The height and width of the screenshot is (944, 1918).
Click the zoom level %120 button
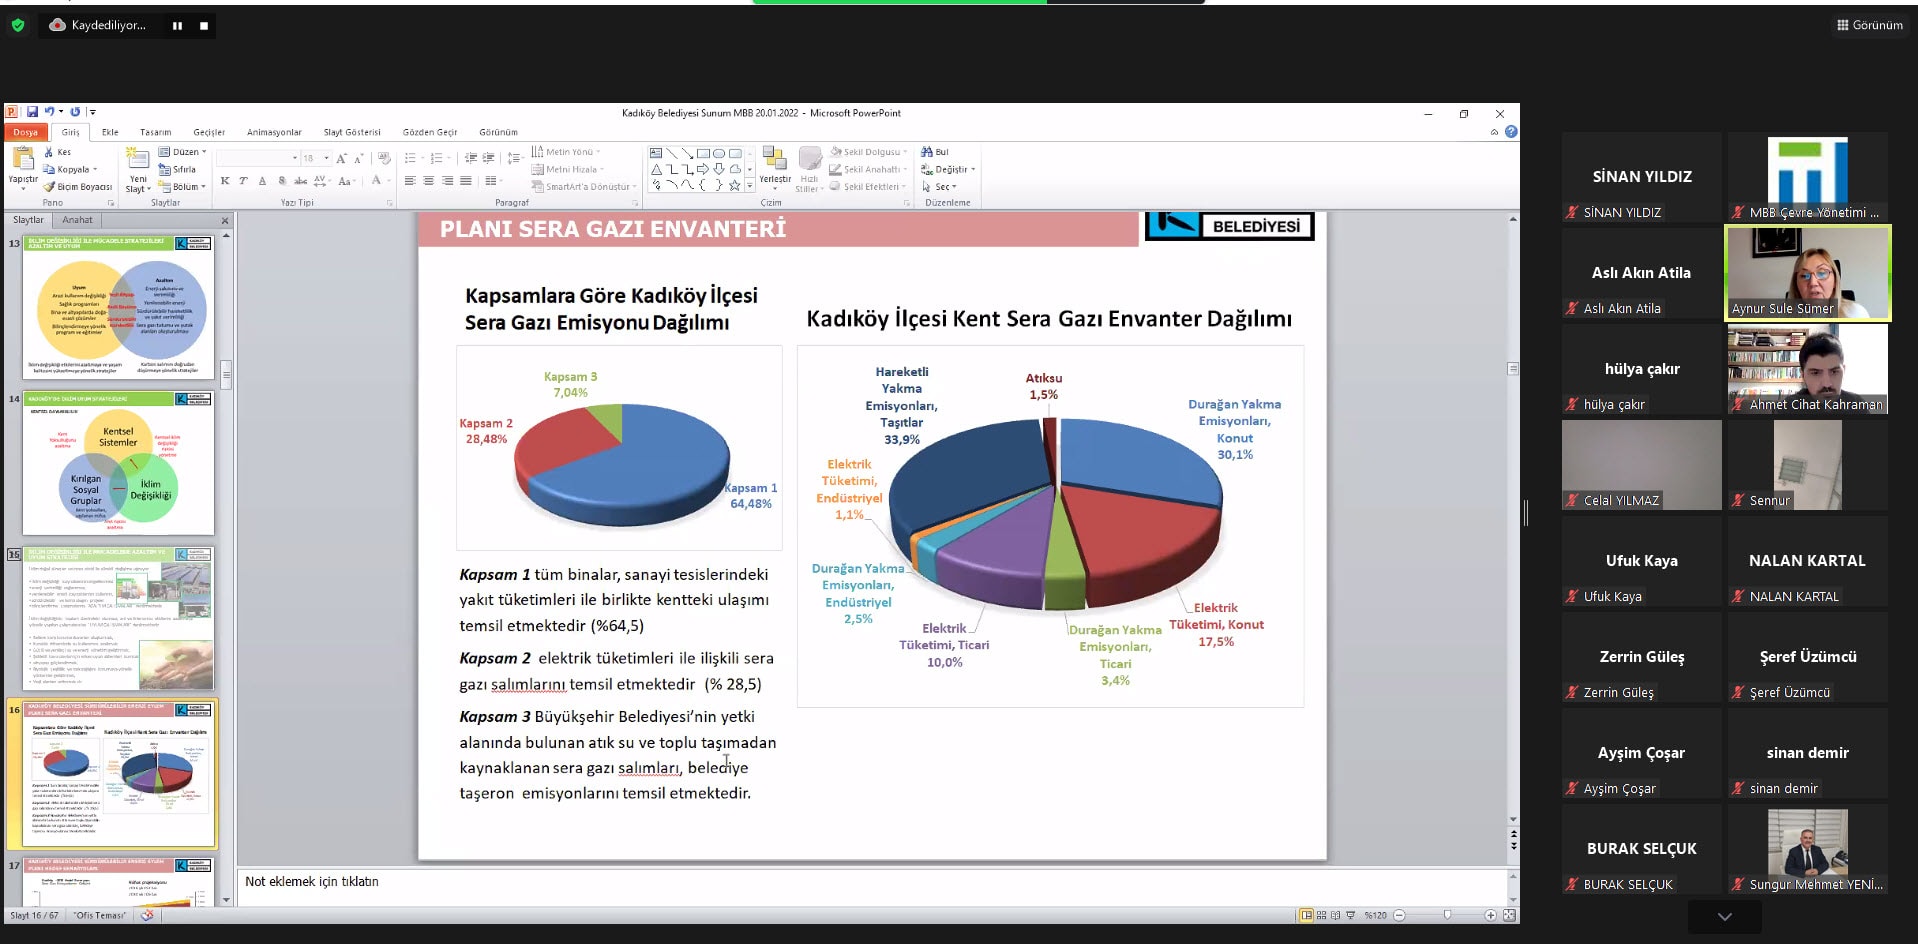[1375, 915]
